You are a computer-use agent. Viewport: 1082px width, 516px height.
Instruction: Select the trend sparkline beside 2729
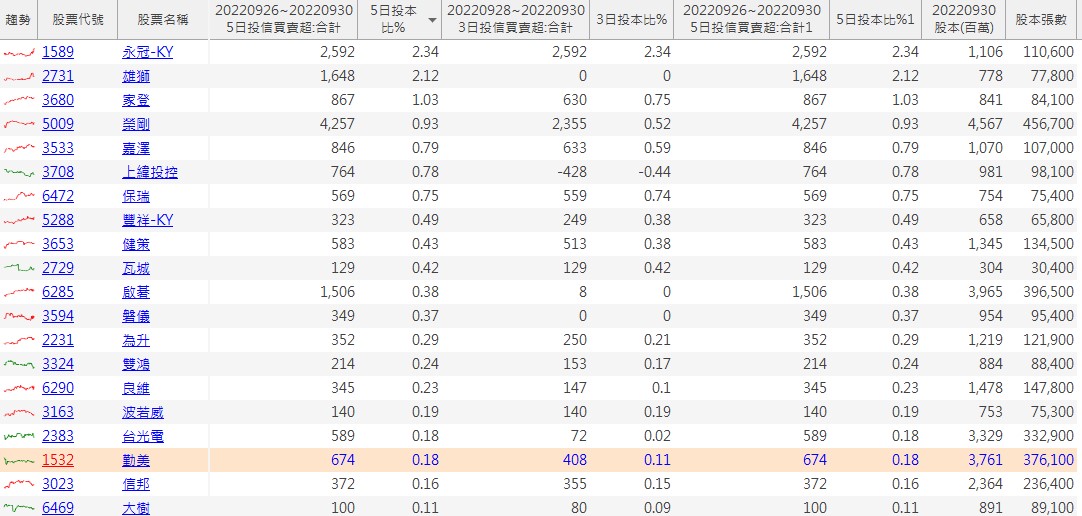coord(19,268)
